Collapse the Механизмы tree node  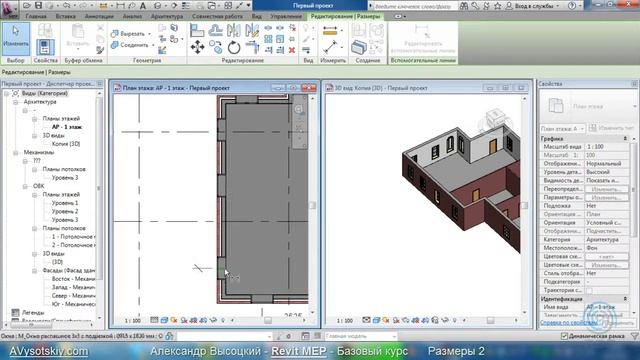click(x=16, y=153)
